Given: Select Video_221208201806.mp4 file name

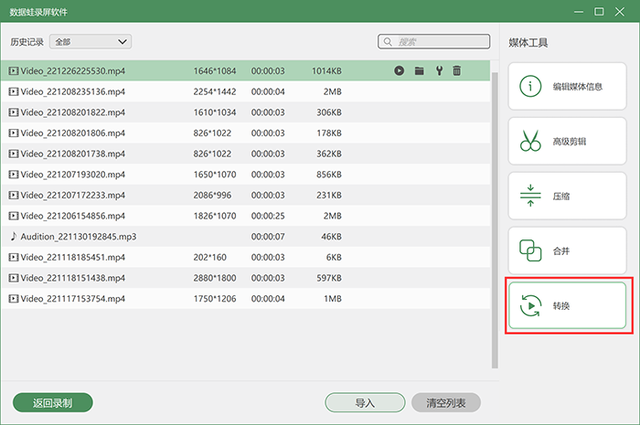Looking at the screenshot, I should coord(73,133).
